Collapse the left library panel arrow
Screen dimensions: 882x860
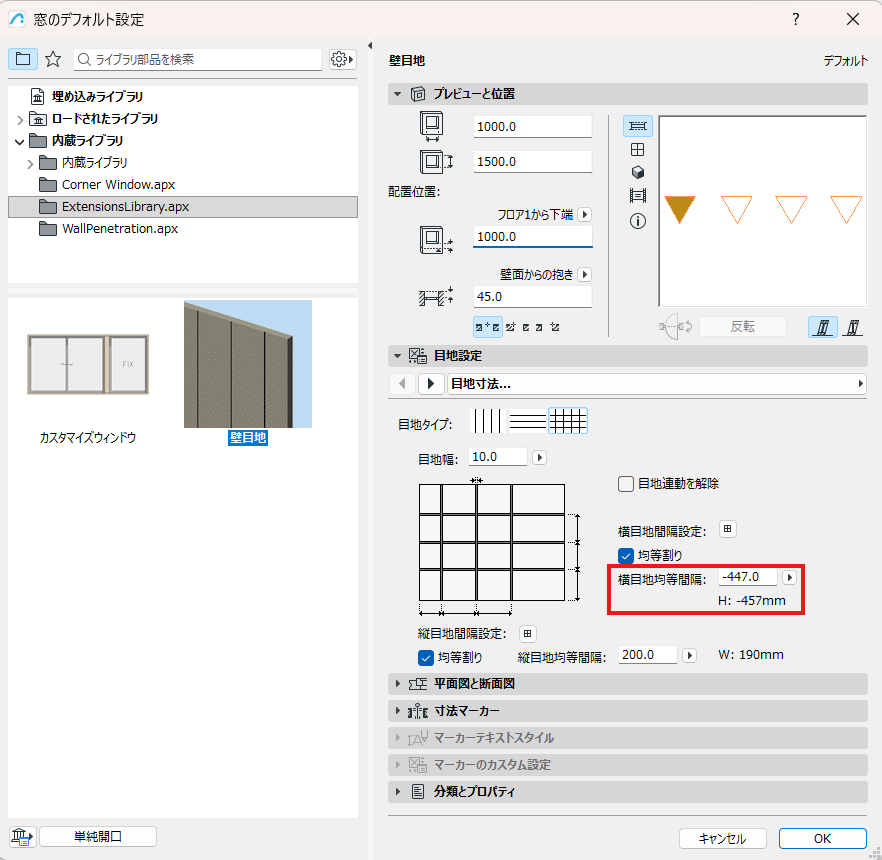pos(370,46)
